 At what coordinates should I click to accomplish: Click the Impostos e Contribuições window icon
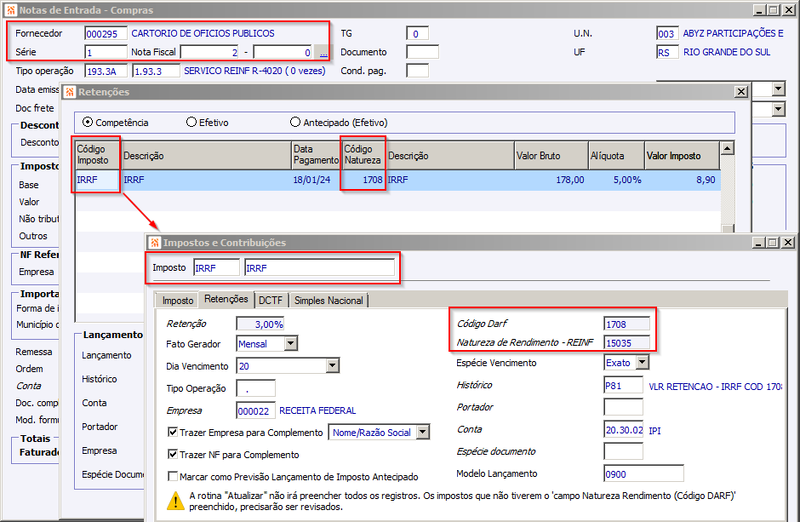(x=155, y=242)
